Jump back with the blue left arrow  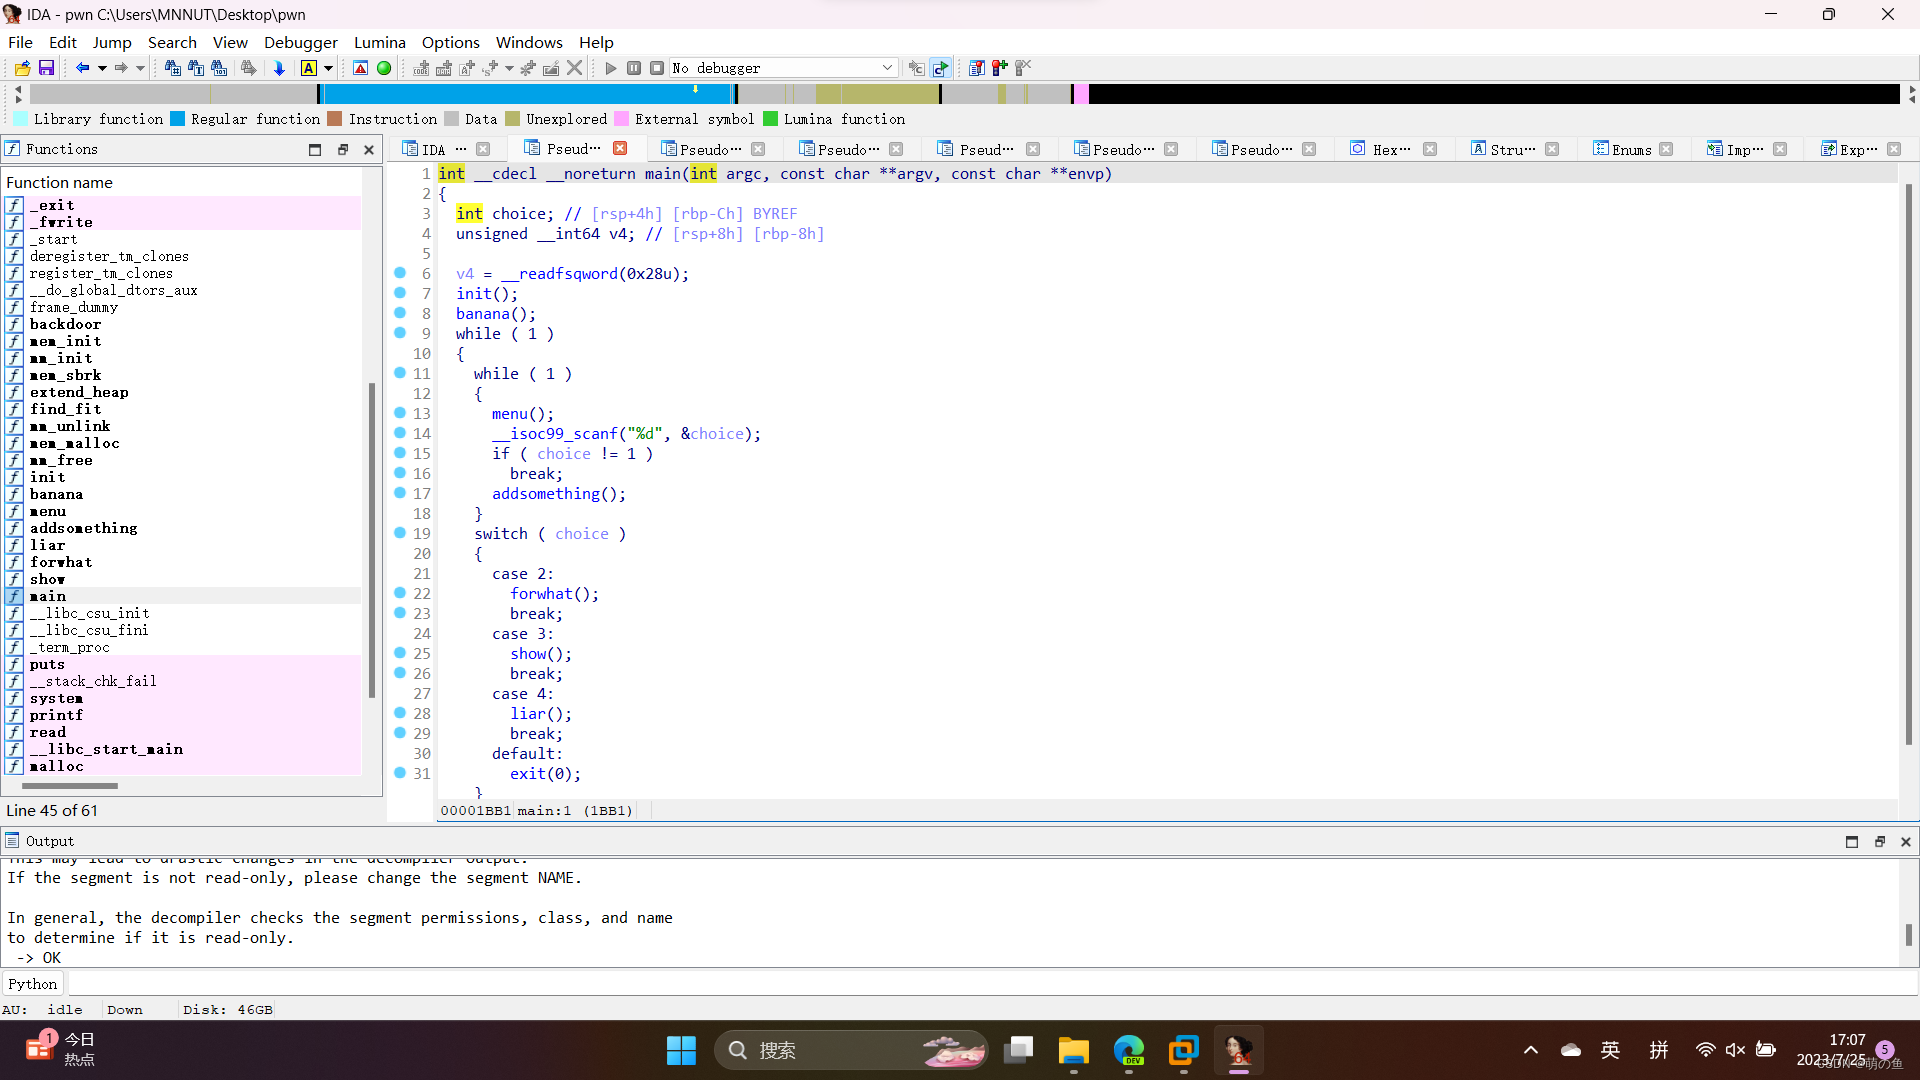pyautogui.click(x=82, y=68)
